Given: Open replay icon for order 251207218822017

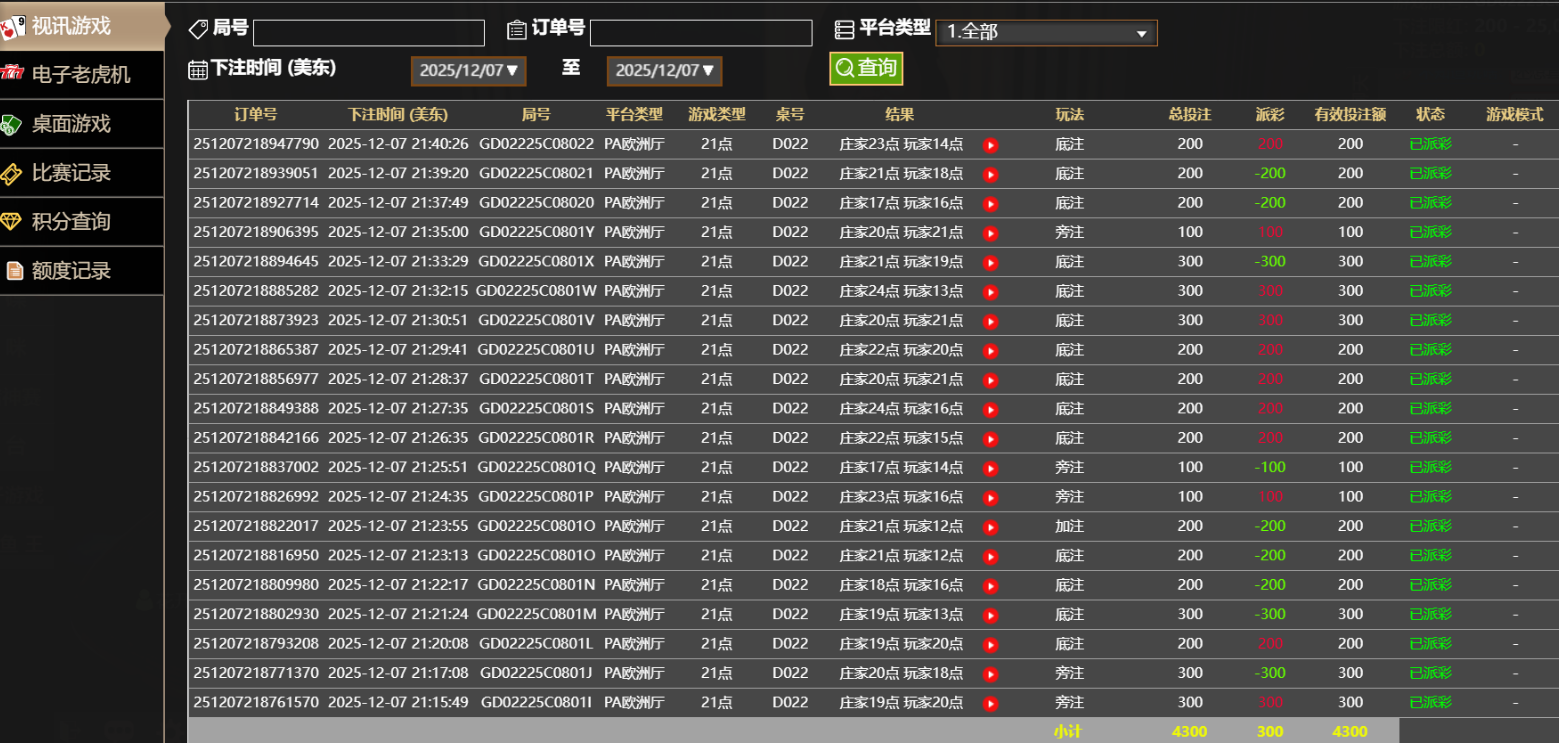Looking at the screenshot, I should [x=990, y=527].
